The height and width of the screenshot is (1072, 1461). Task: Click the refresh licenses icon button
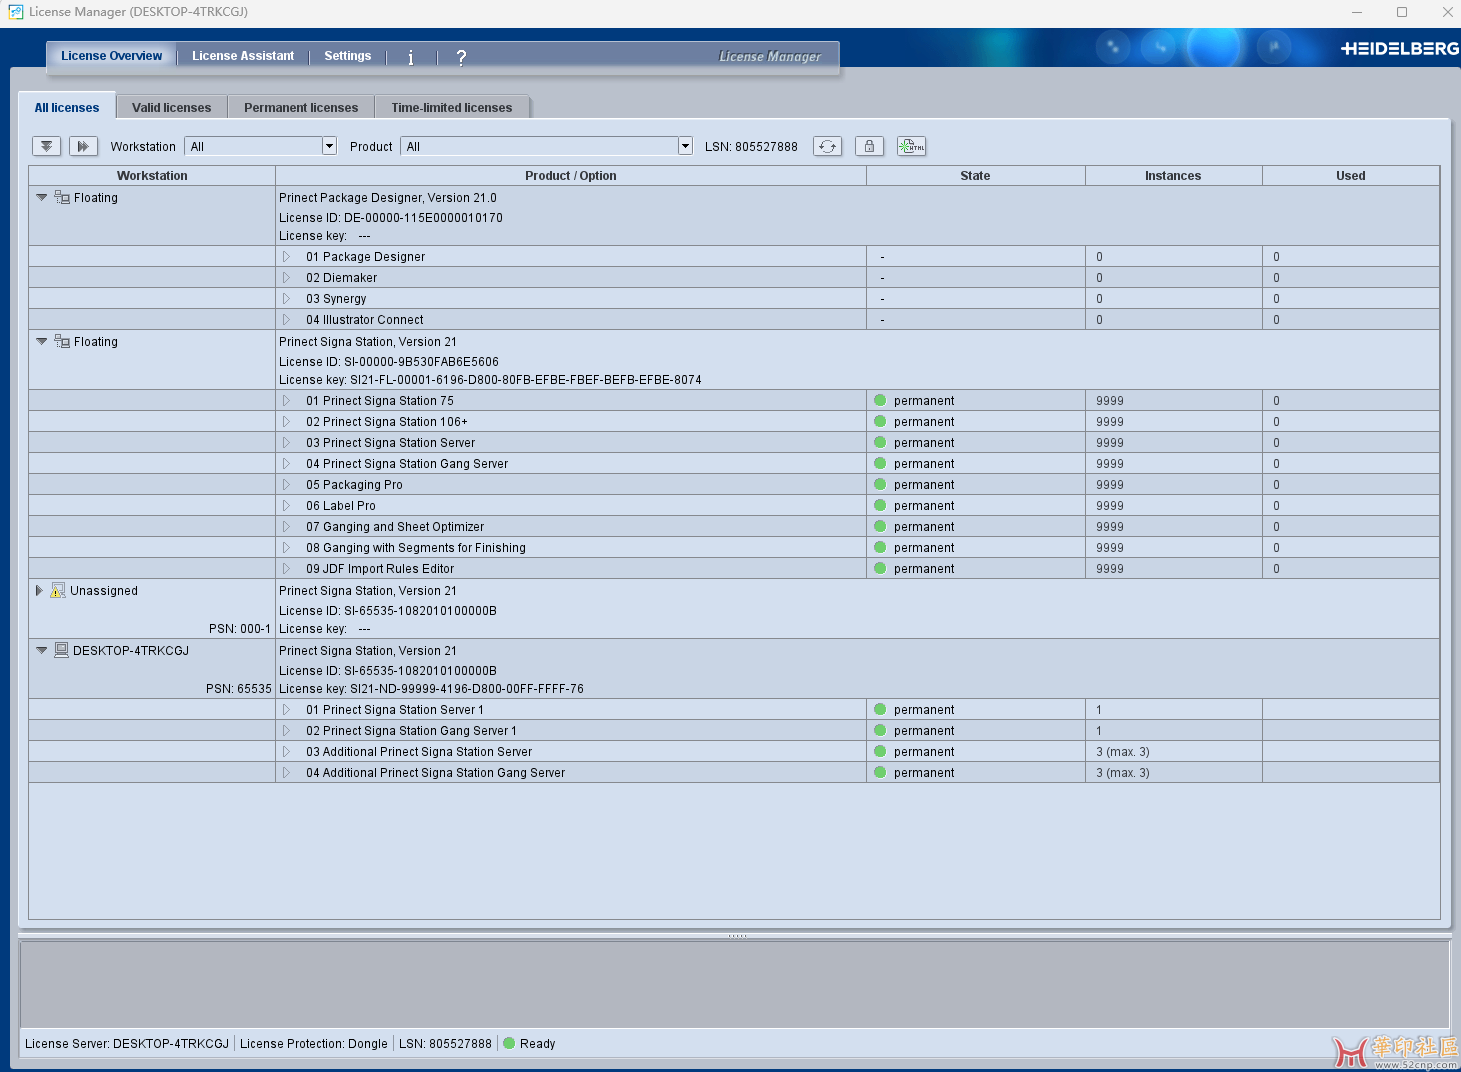pos(827,146)
